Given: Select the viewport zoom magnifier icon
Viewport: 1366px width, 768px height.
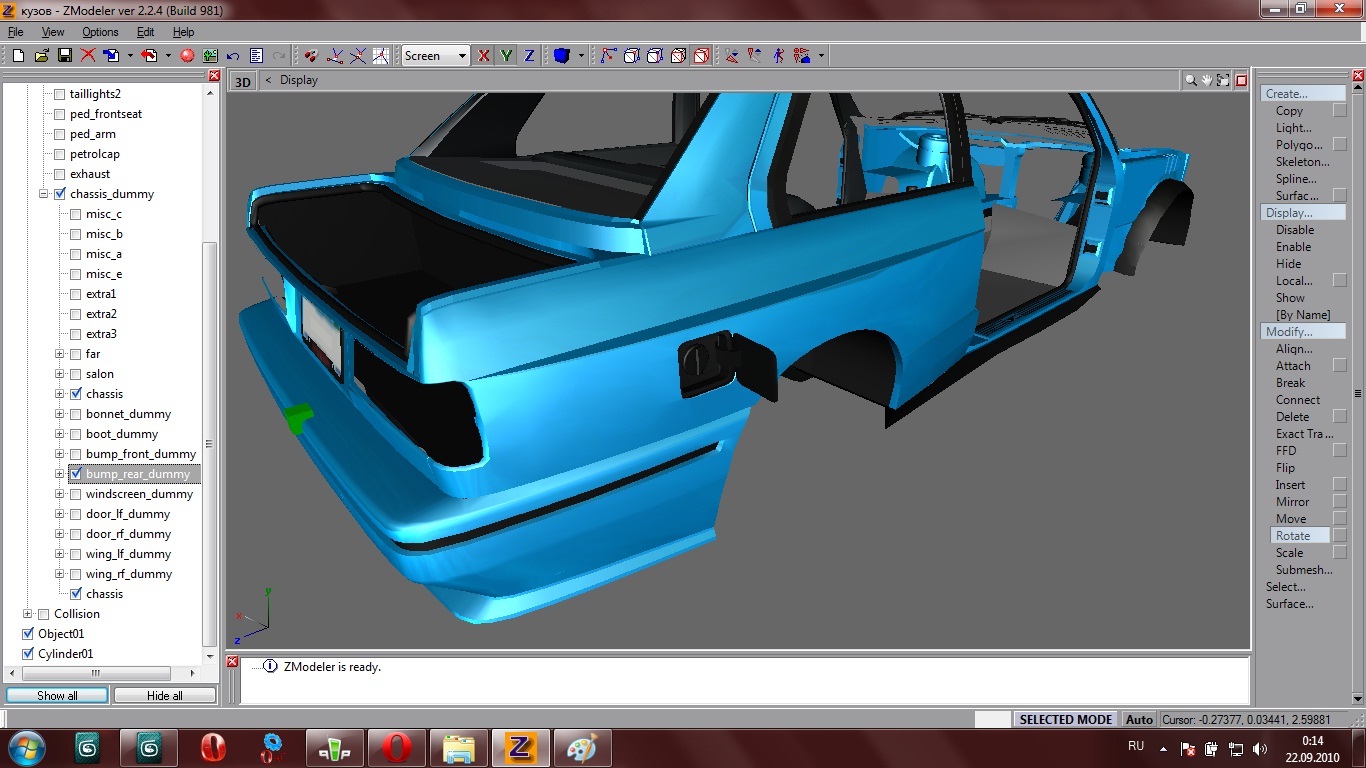Looking at the screenshot, I should [x=1190, y=80].
